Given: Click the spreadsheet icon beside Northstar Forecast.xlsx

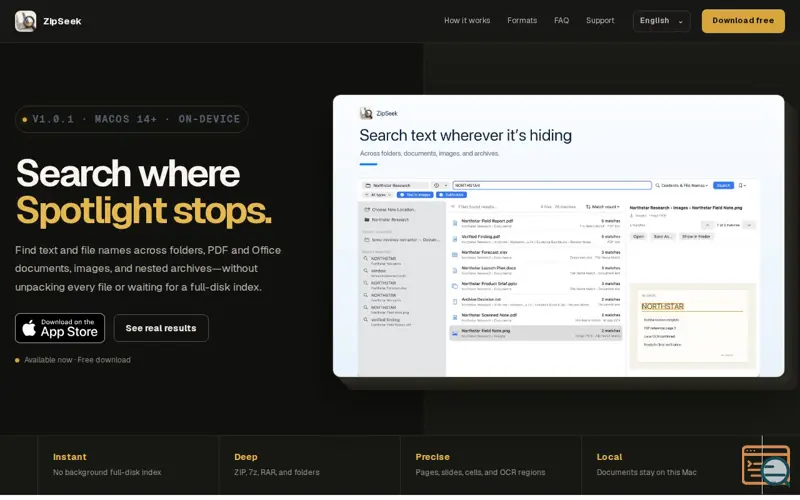Looking at the screenshot, I should (455, 255).
